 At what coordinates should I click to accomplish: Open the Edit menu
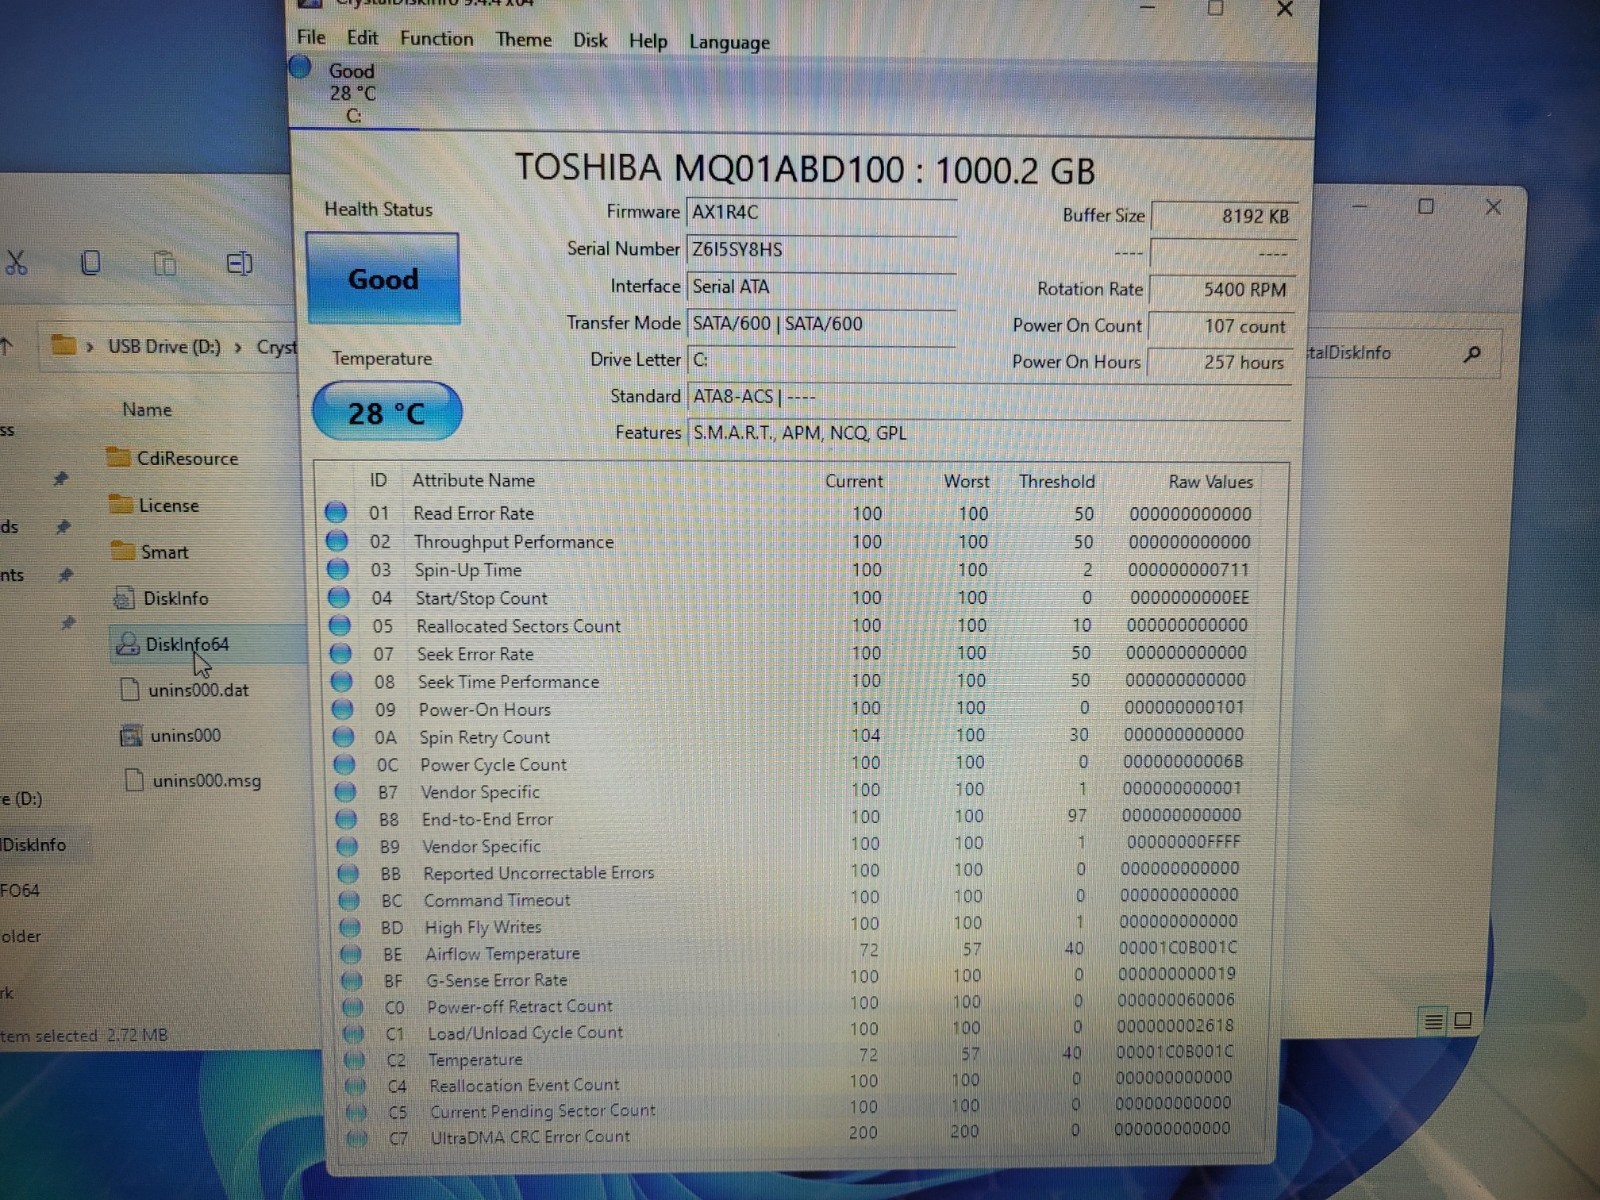tap(362, 38)
